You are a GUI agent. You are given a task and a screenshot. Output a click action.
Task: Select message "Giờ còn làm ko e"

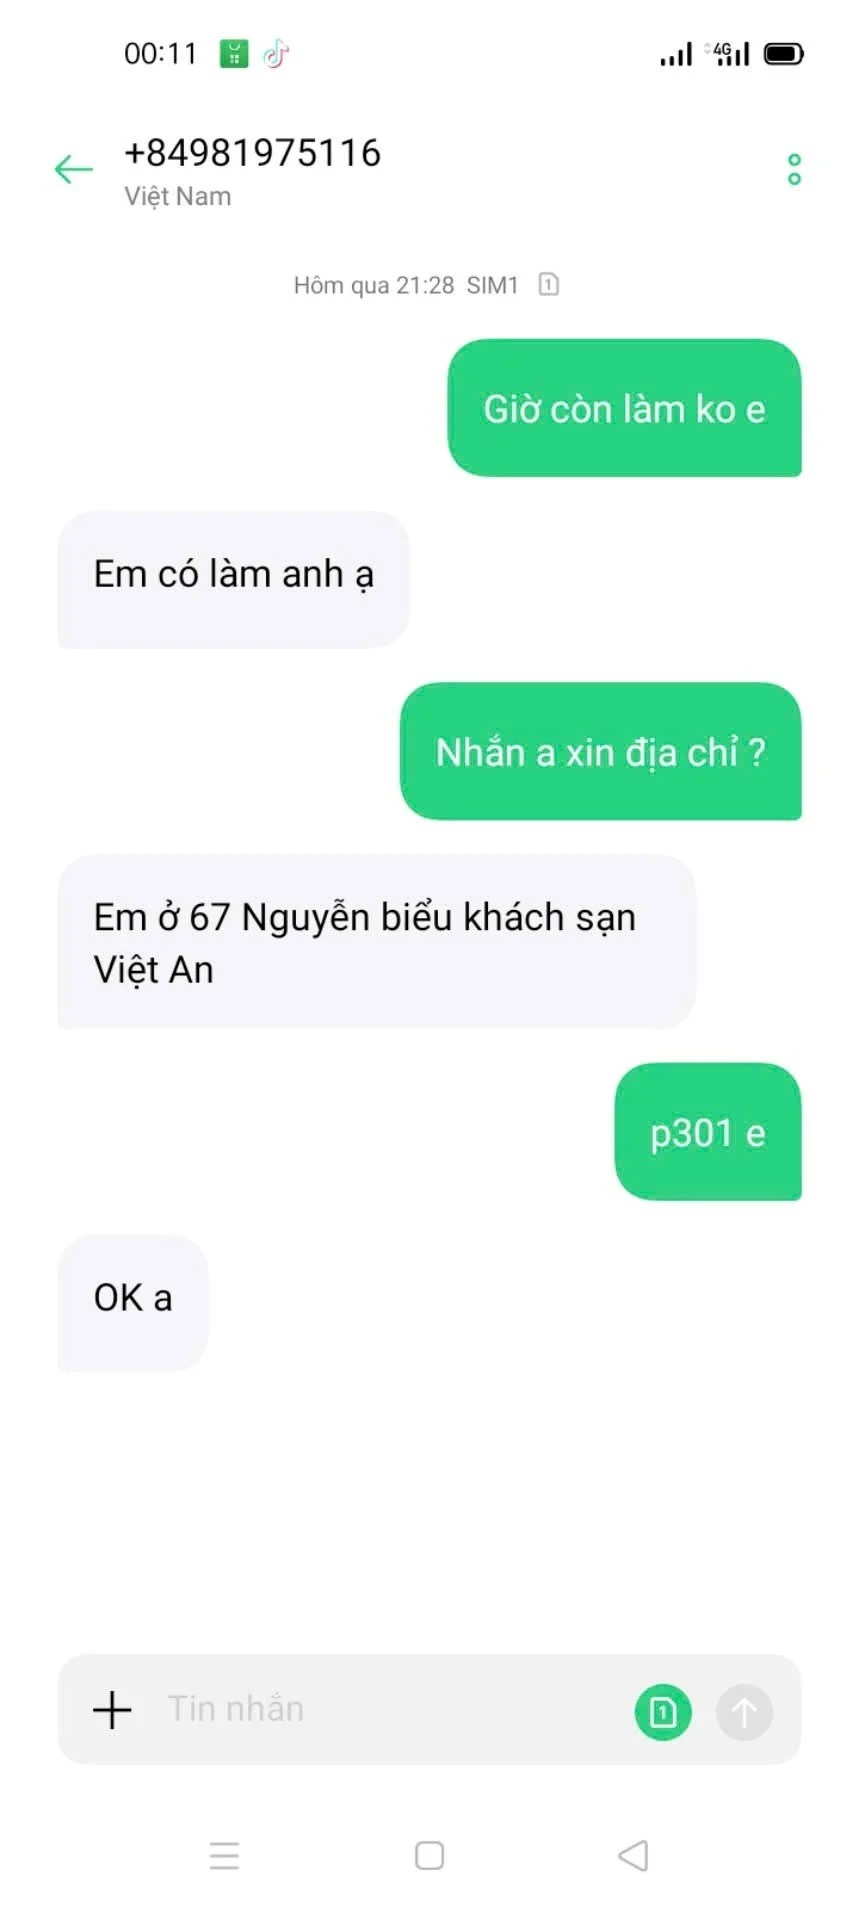click(624, 408)
